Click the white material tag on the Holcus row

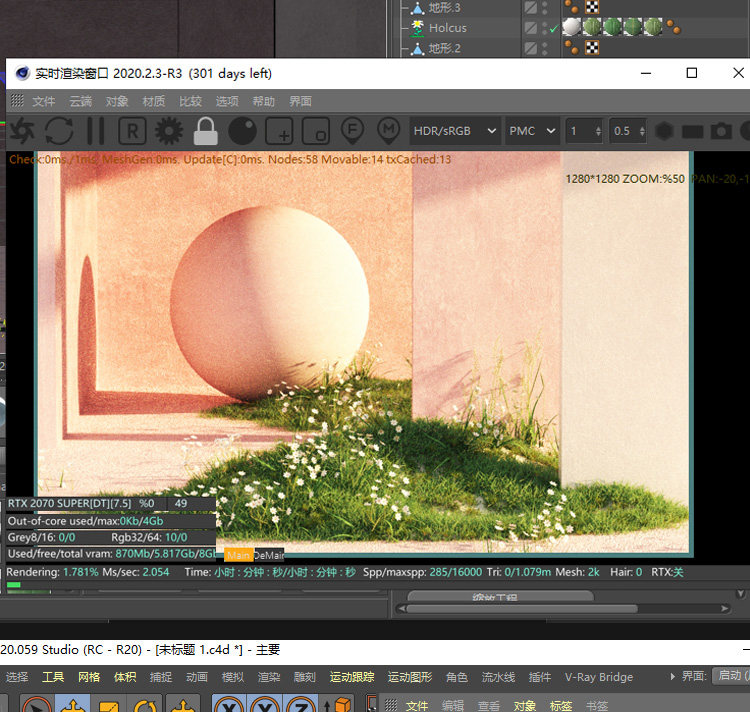click(x=571, y=27)
